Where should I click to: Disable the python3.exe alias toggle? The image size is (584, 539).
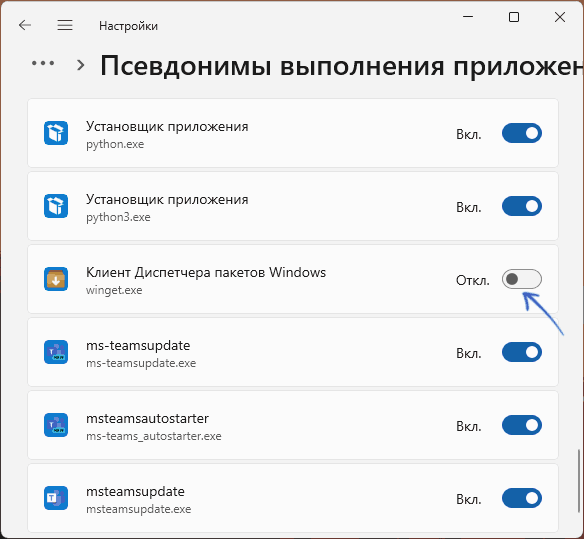522,206
